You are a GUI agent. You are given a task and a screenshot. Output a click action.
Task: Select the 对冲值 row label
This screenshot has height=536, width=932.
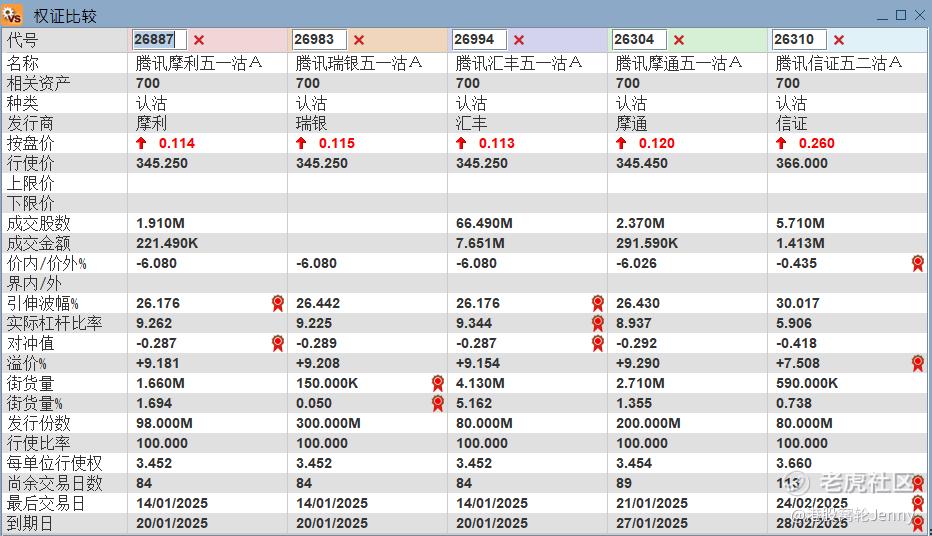click(30, 343)
